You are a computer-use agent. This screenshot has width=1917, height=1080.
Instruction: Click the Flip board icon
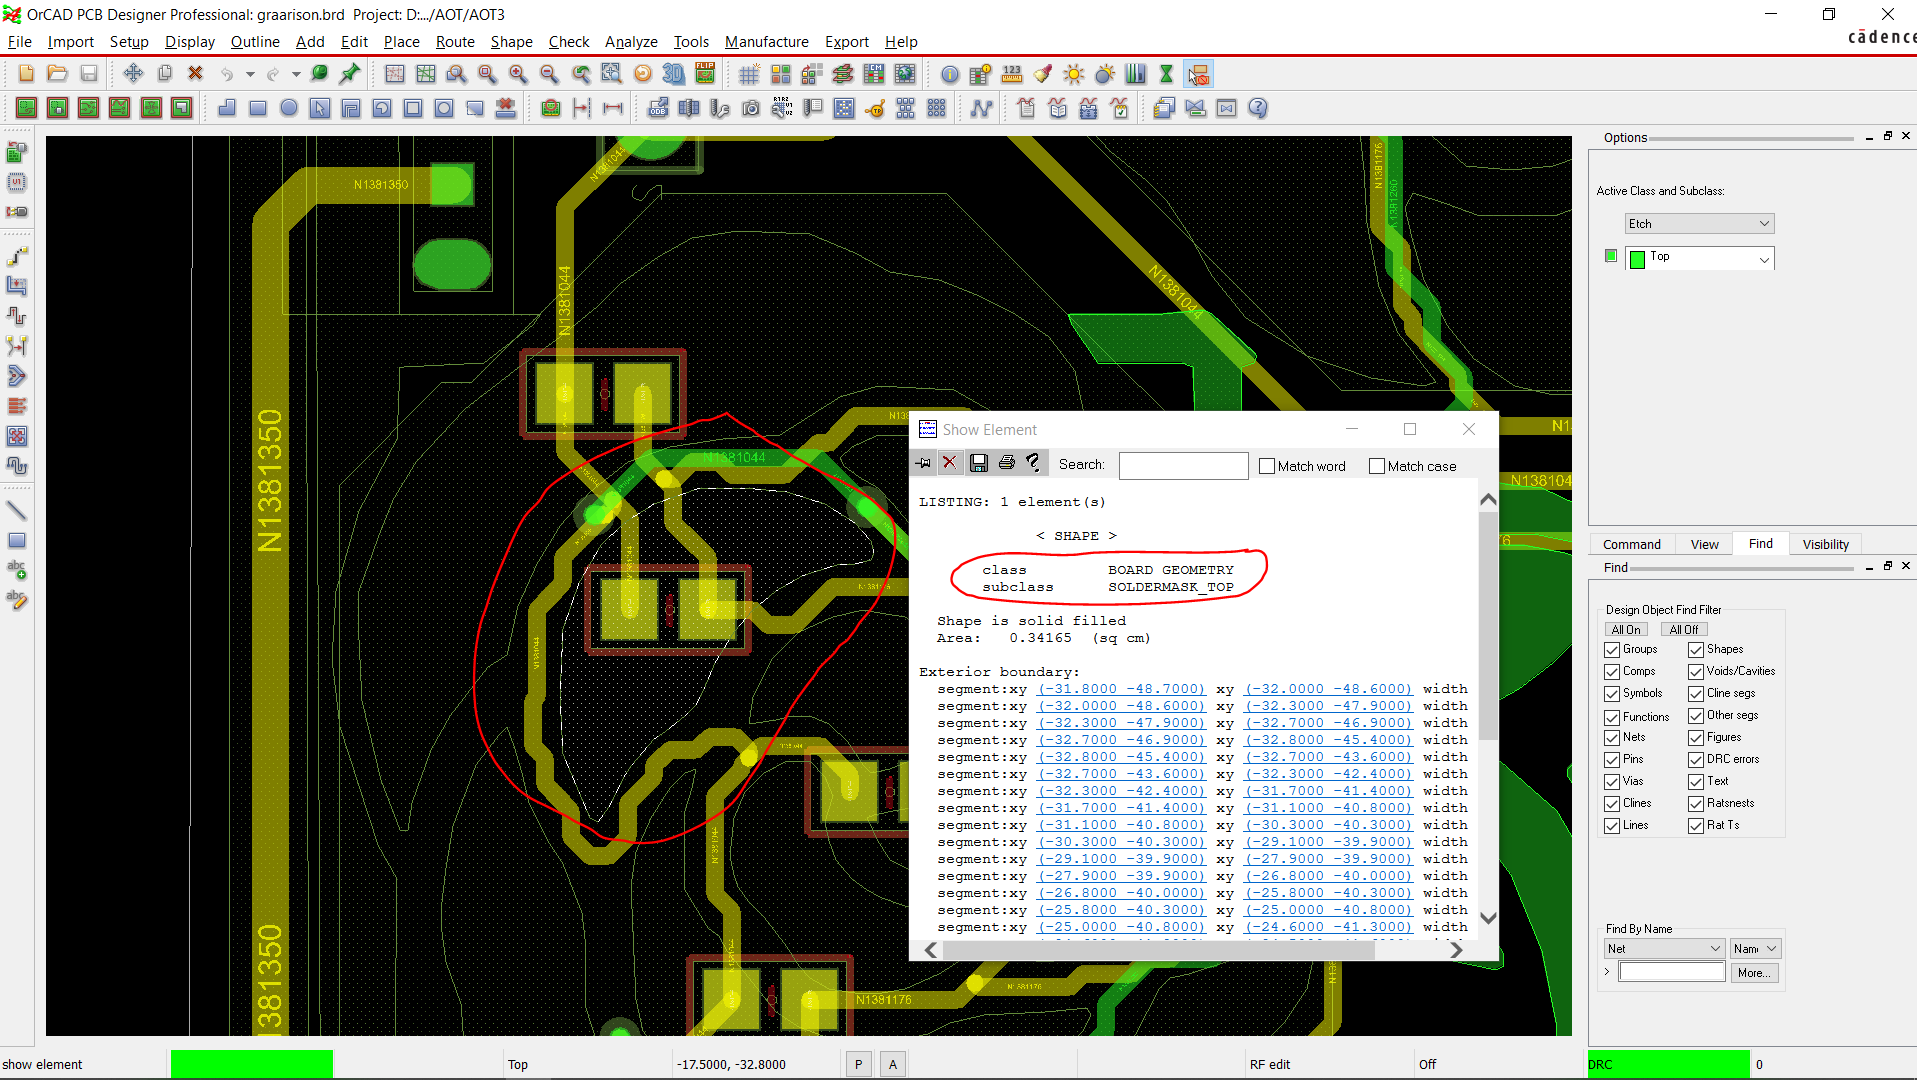pyautogui.click(x=705, y=74)
